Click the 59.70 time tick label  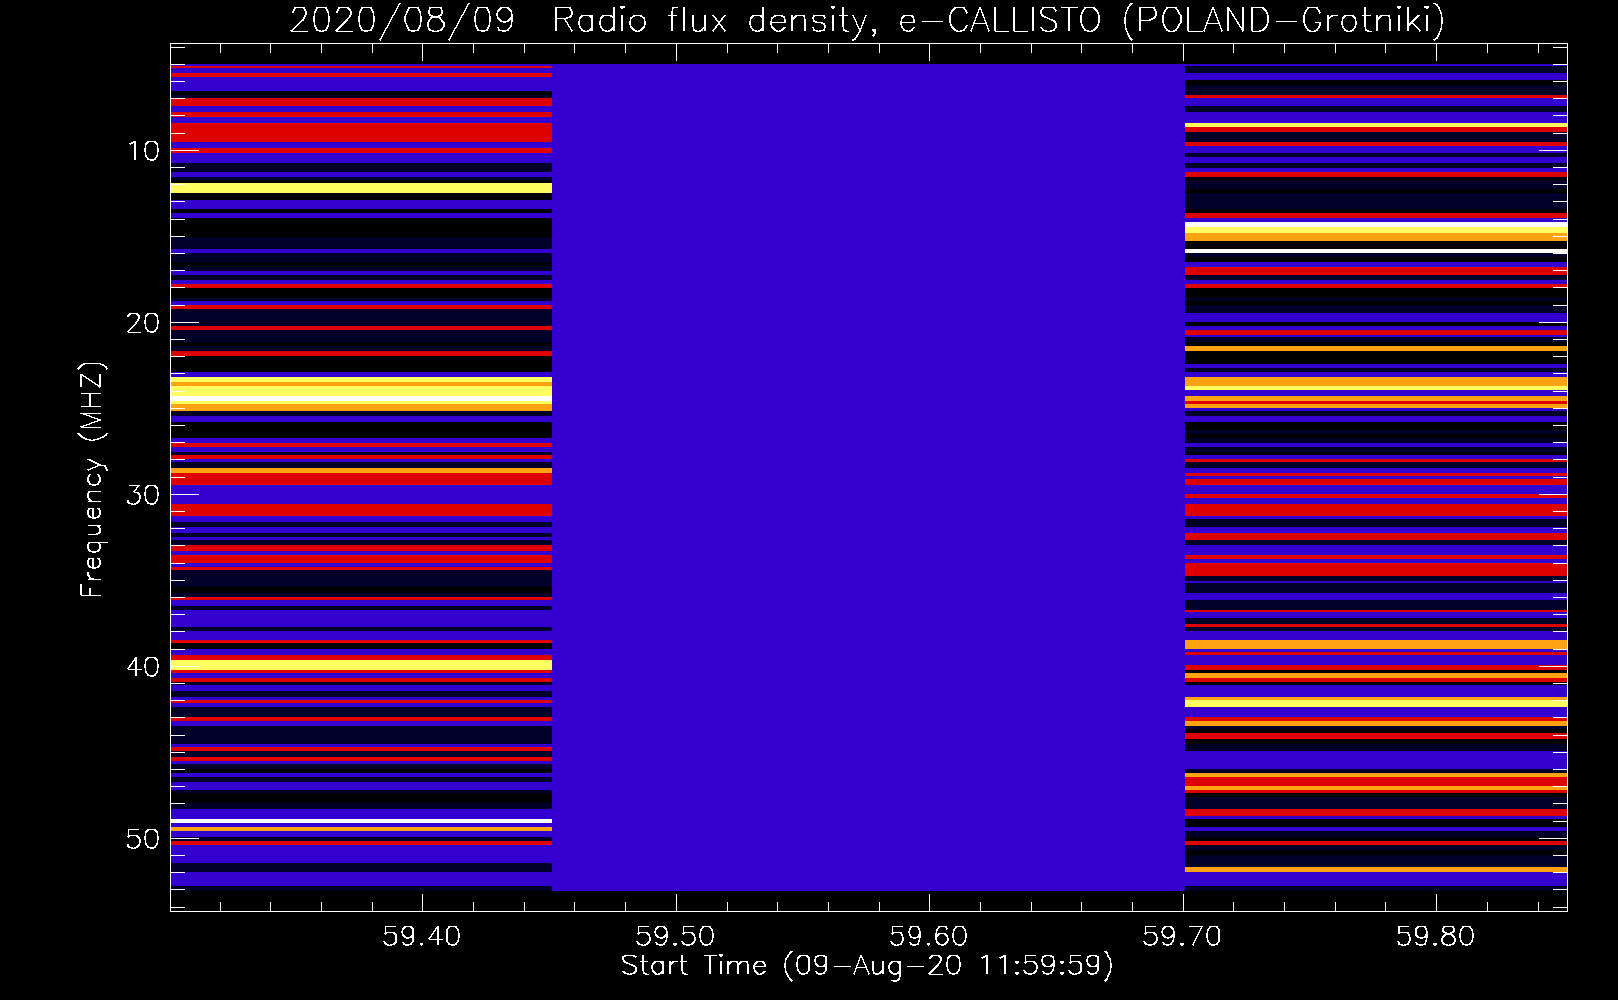(1183, 936)
